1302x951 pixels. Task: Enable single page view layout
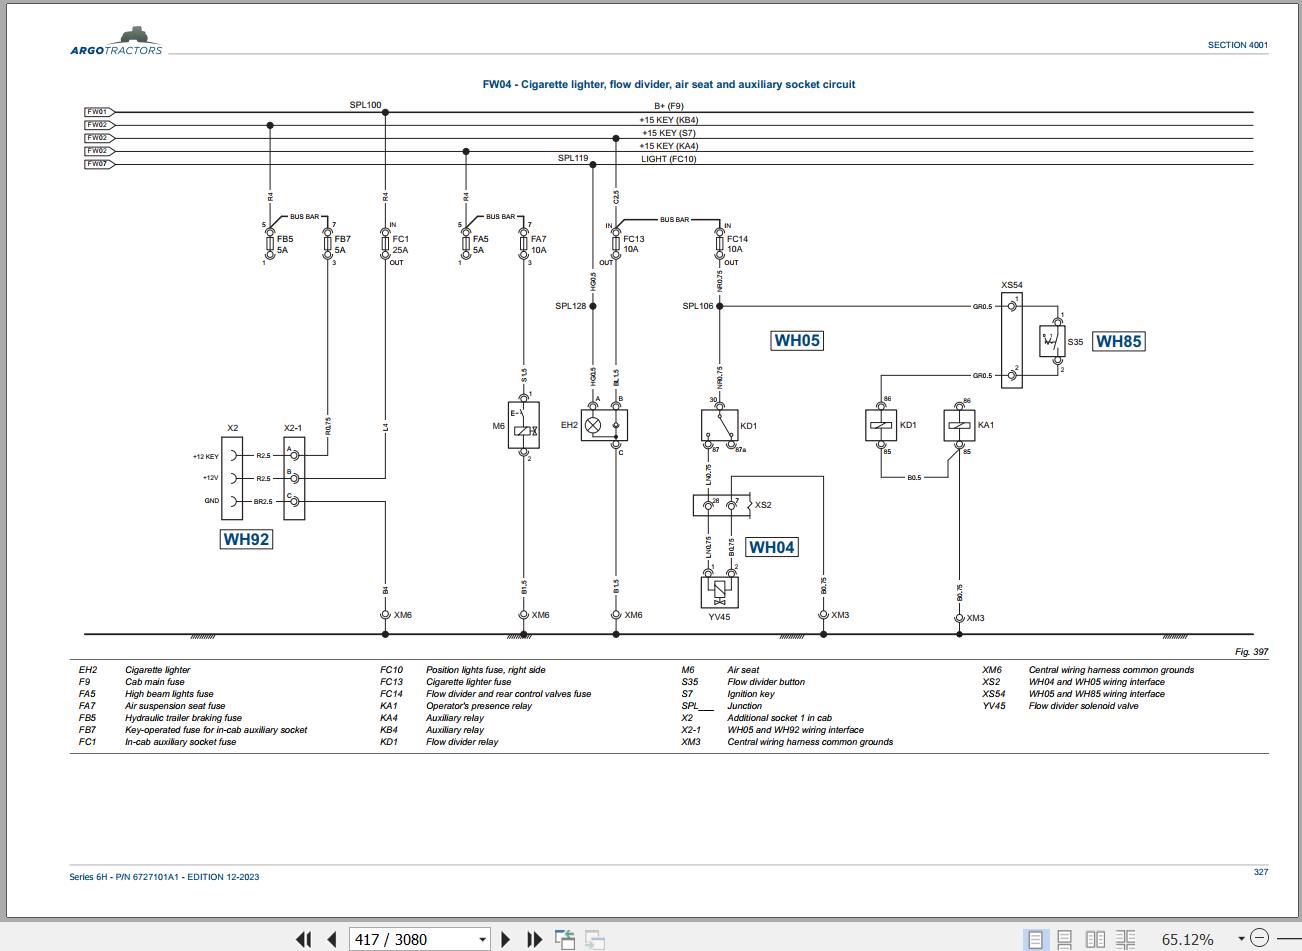tap(1035, 939)
